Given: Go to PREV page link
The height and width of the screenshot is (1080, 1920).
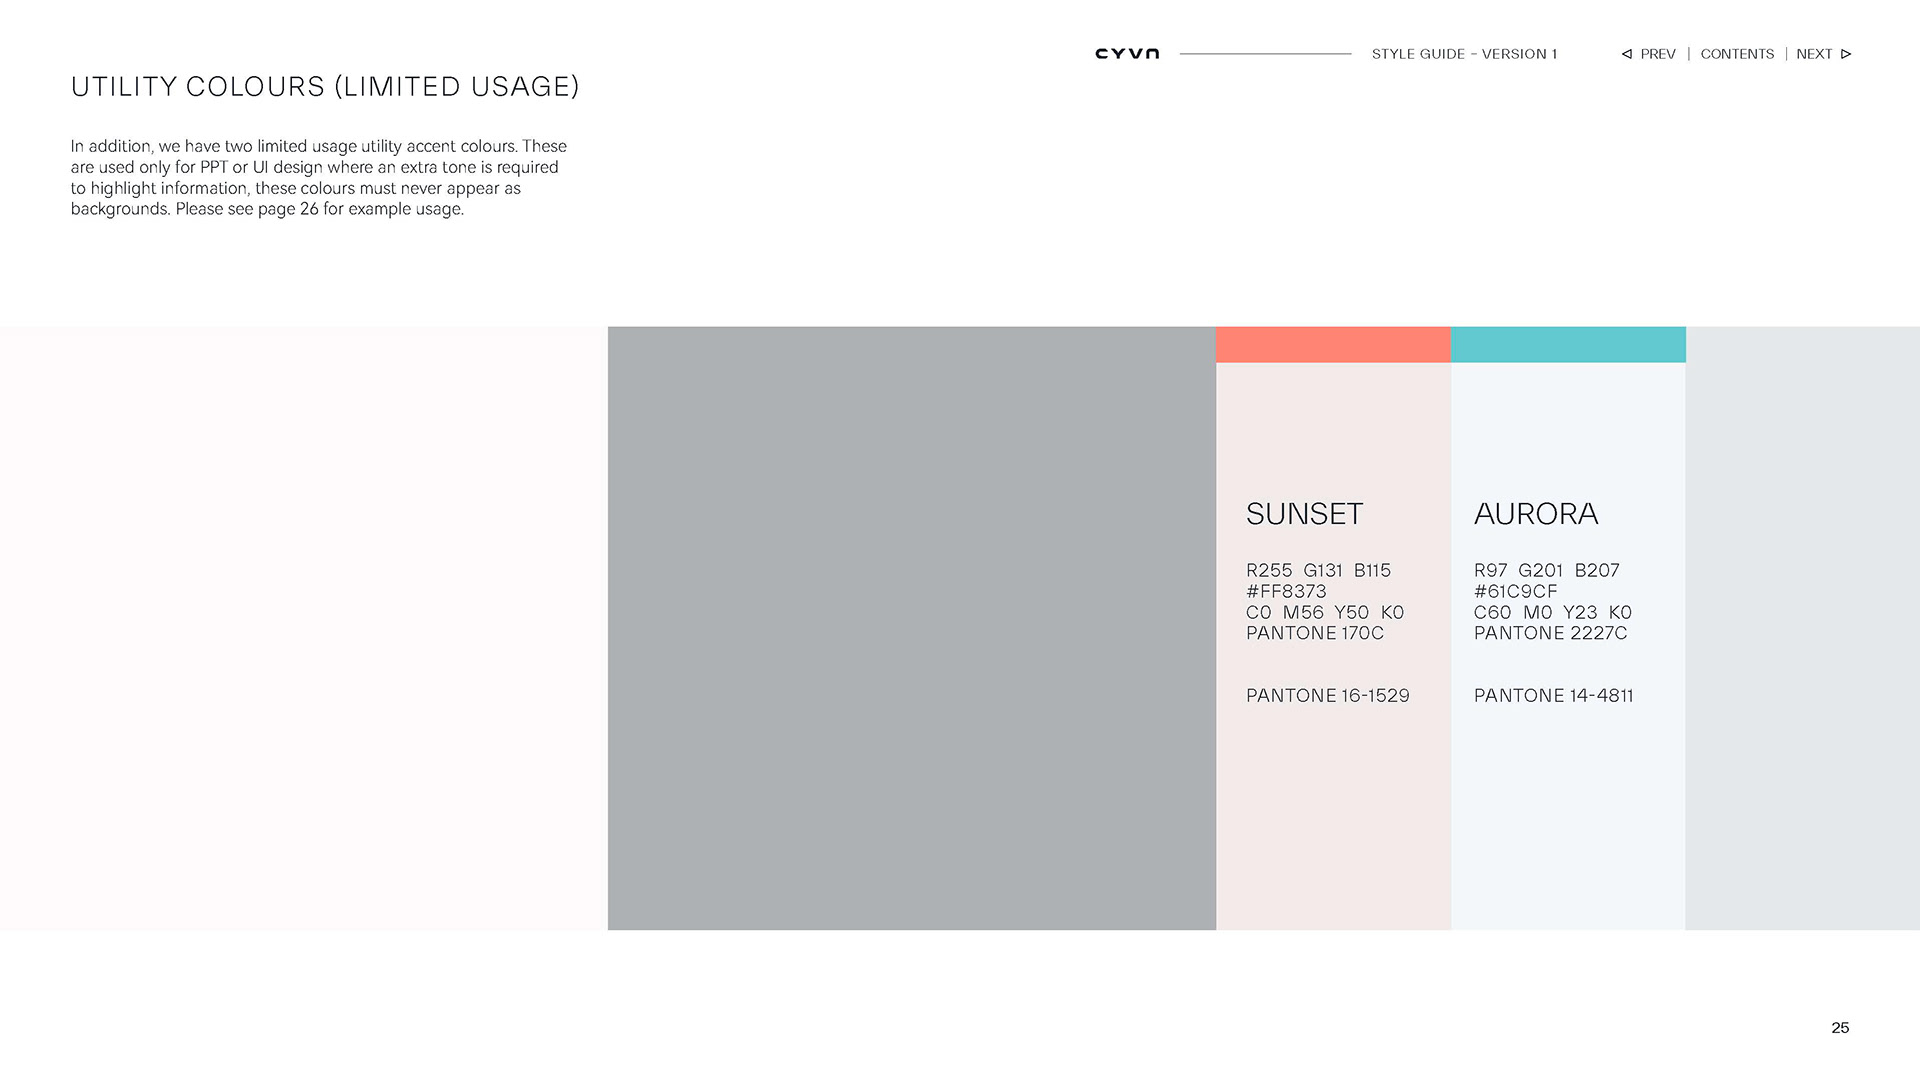Looking at the screenshot, I should 1657,54.
